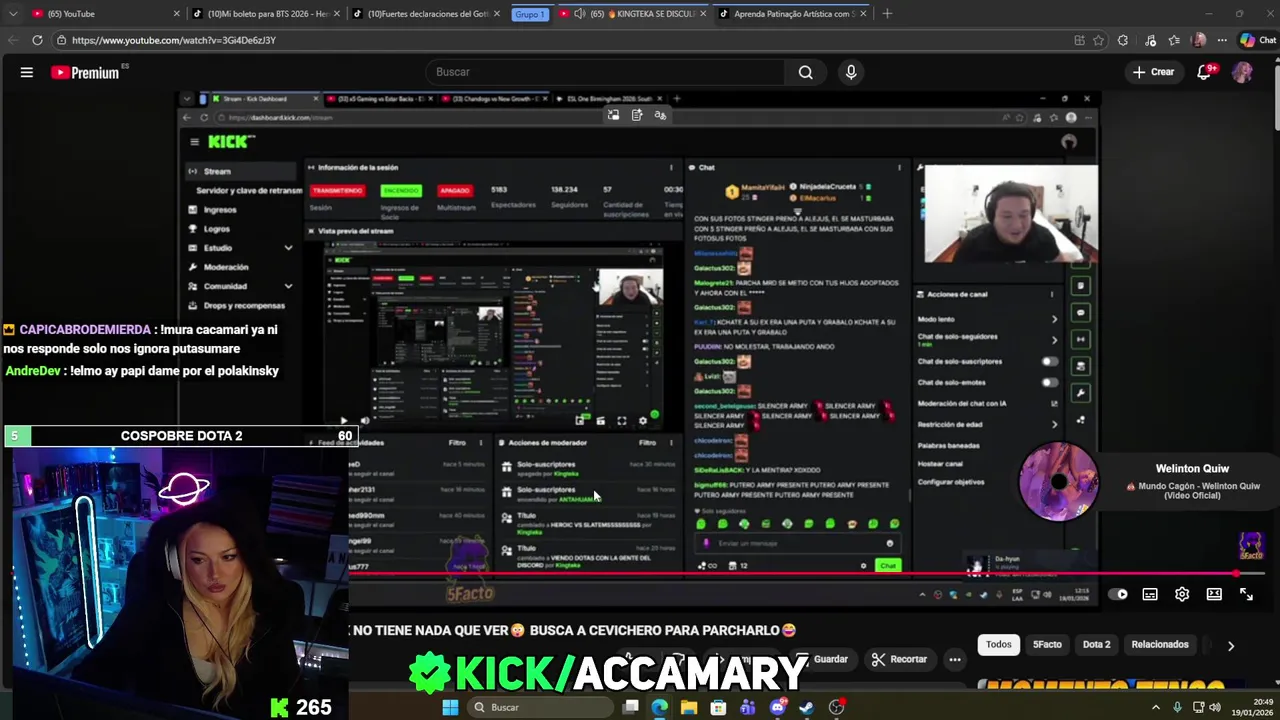Expand Modo lento chevron in channel actions
The width and height of the screenshot is (1280, 720).
(x=1054, y=319)
